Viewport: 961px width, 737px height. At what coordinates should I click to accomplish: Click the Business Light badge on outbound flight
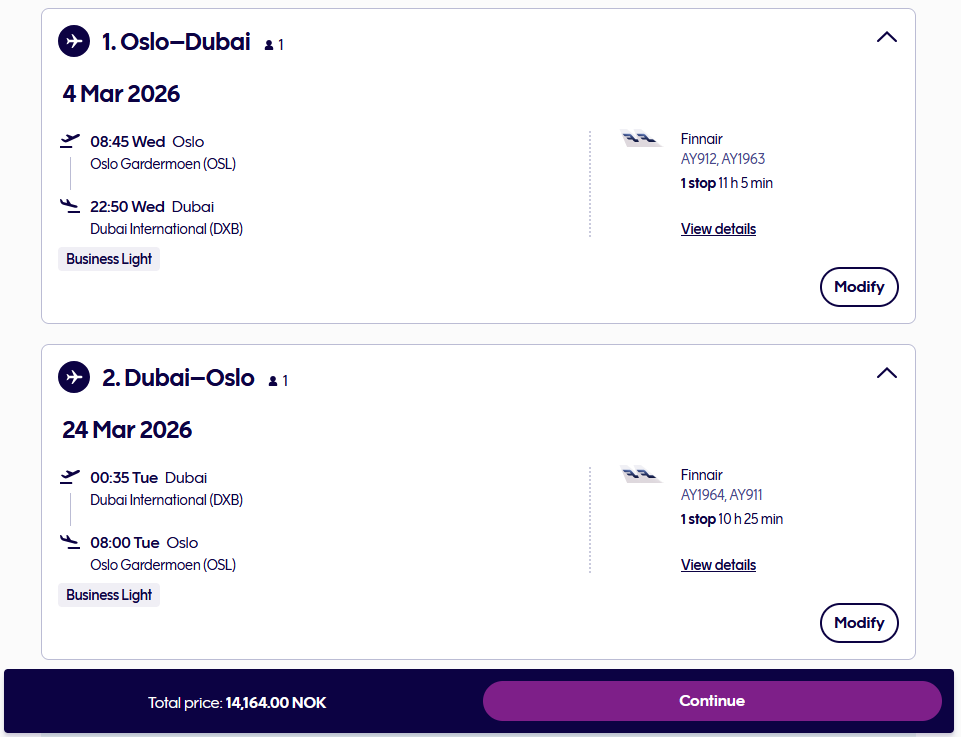coord(108,258)
